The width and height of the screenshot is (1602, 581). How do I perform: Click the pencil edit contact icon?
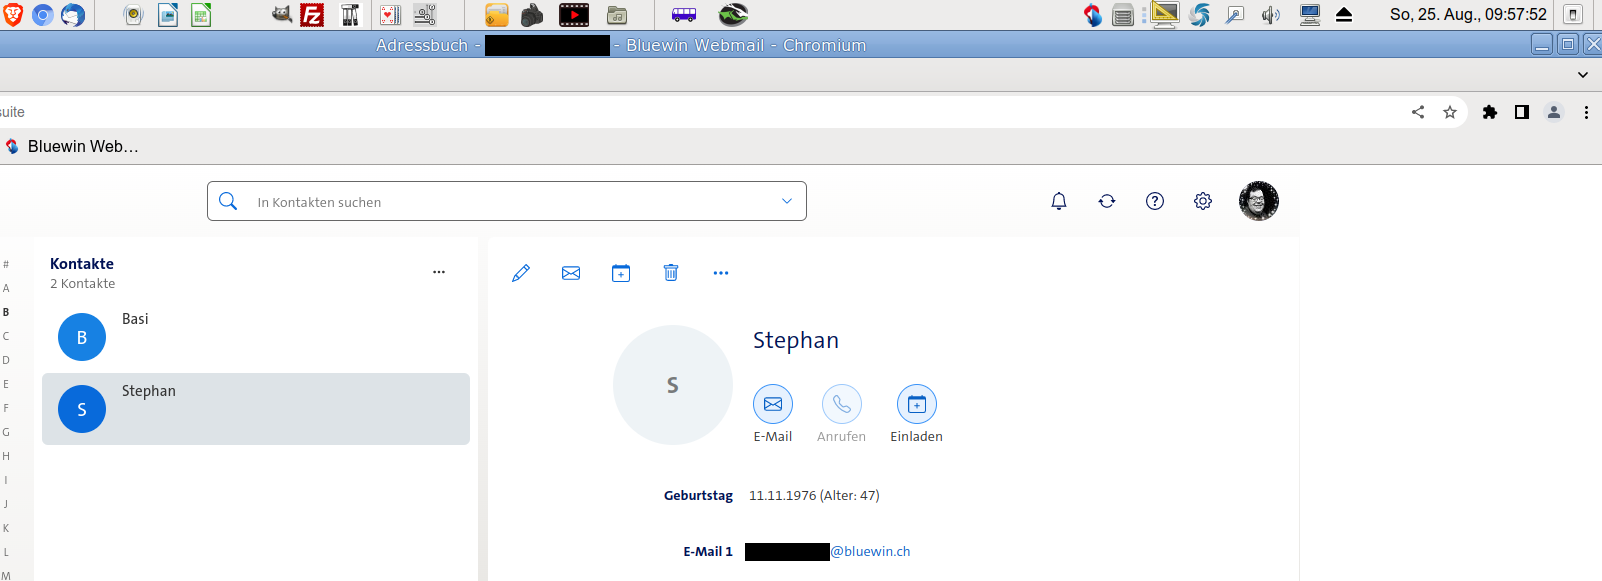521,273
